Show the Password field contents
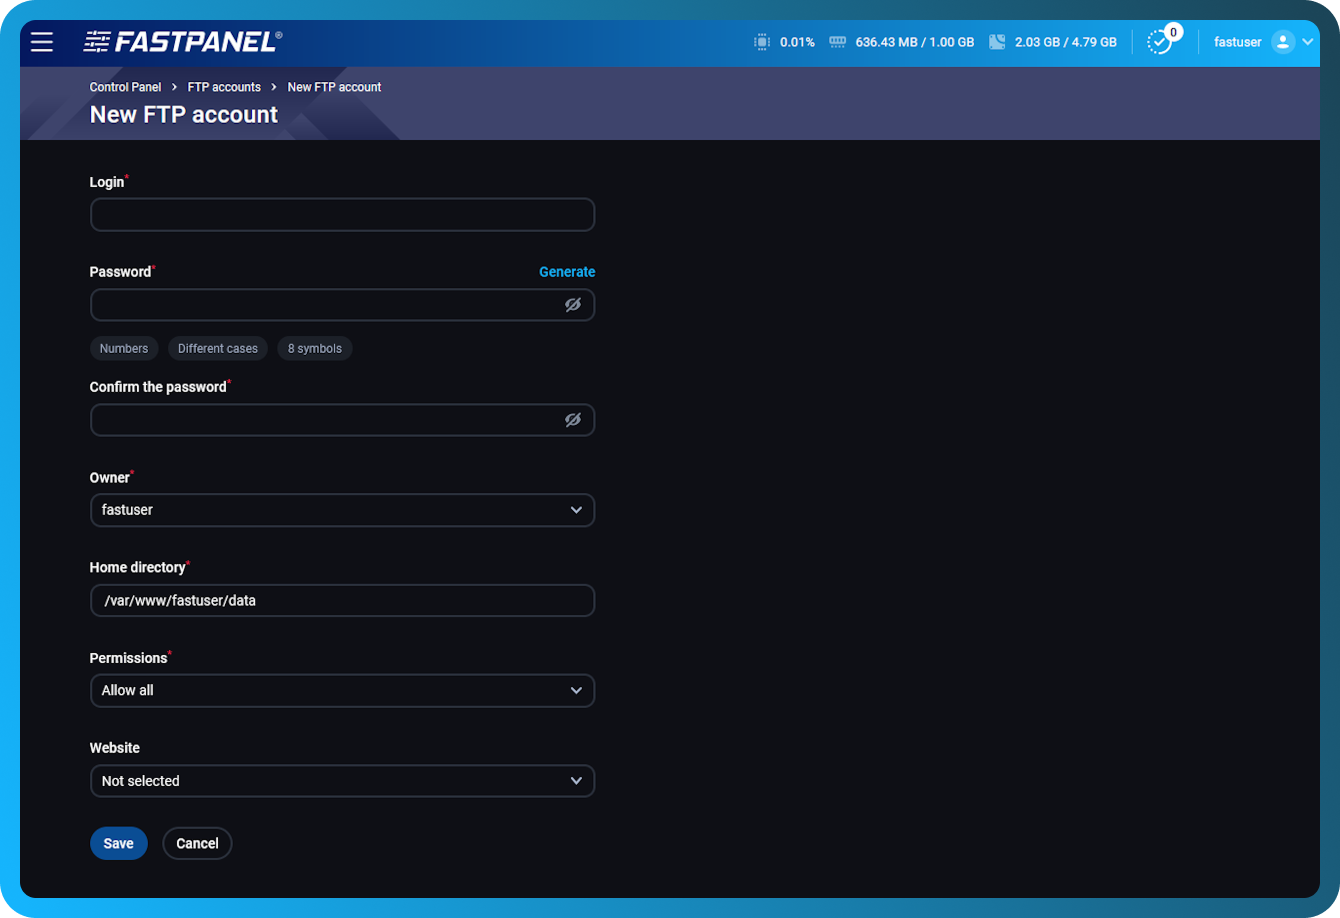Screen dimensions: 1340x918 (573, 304)
